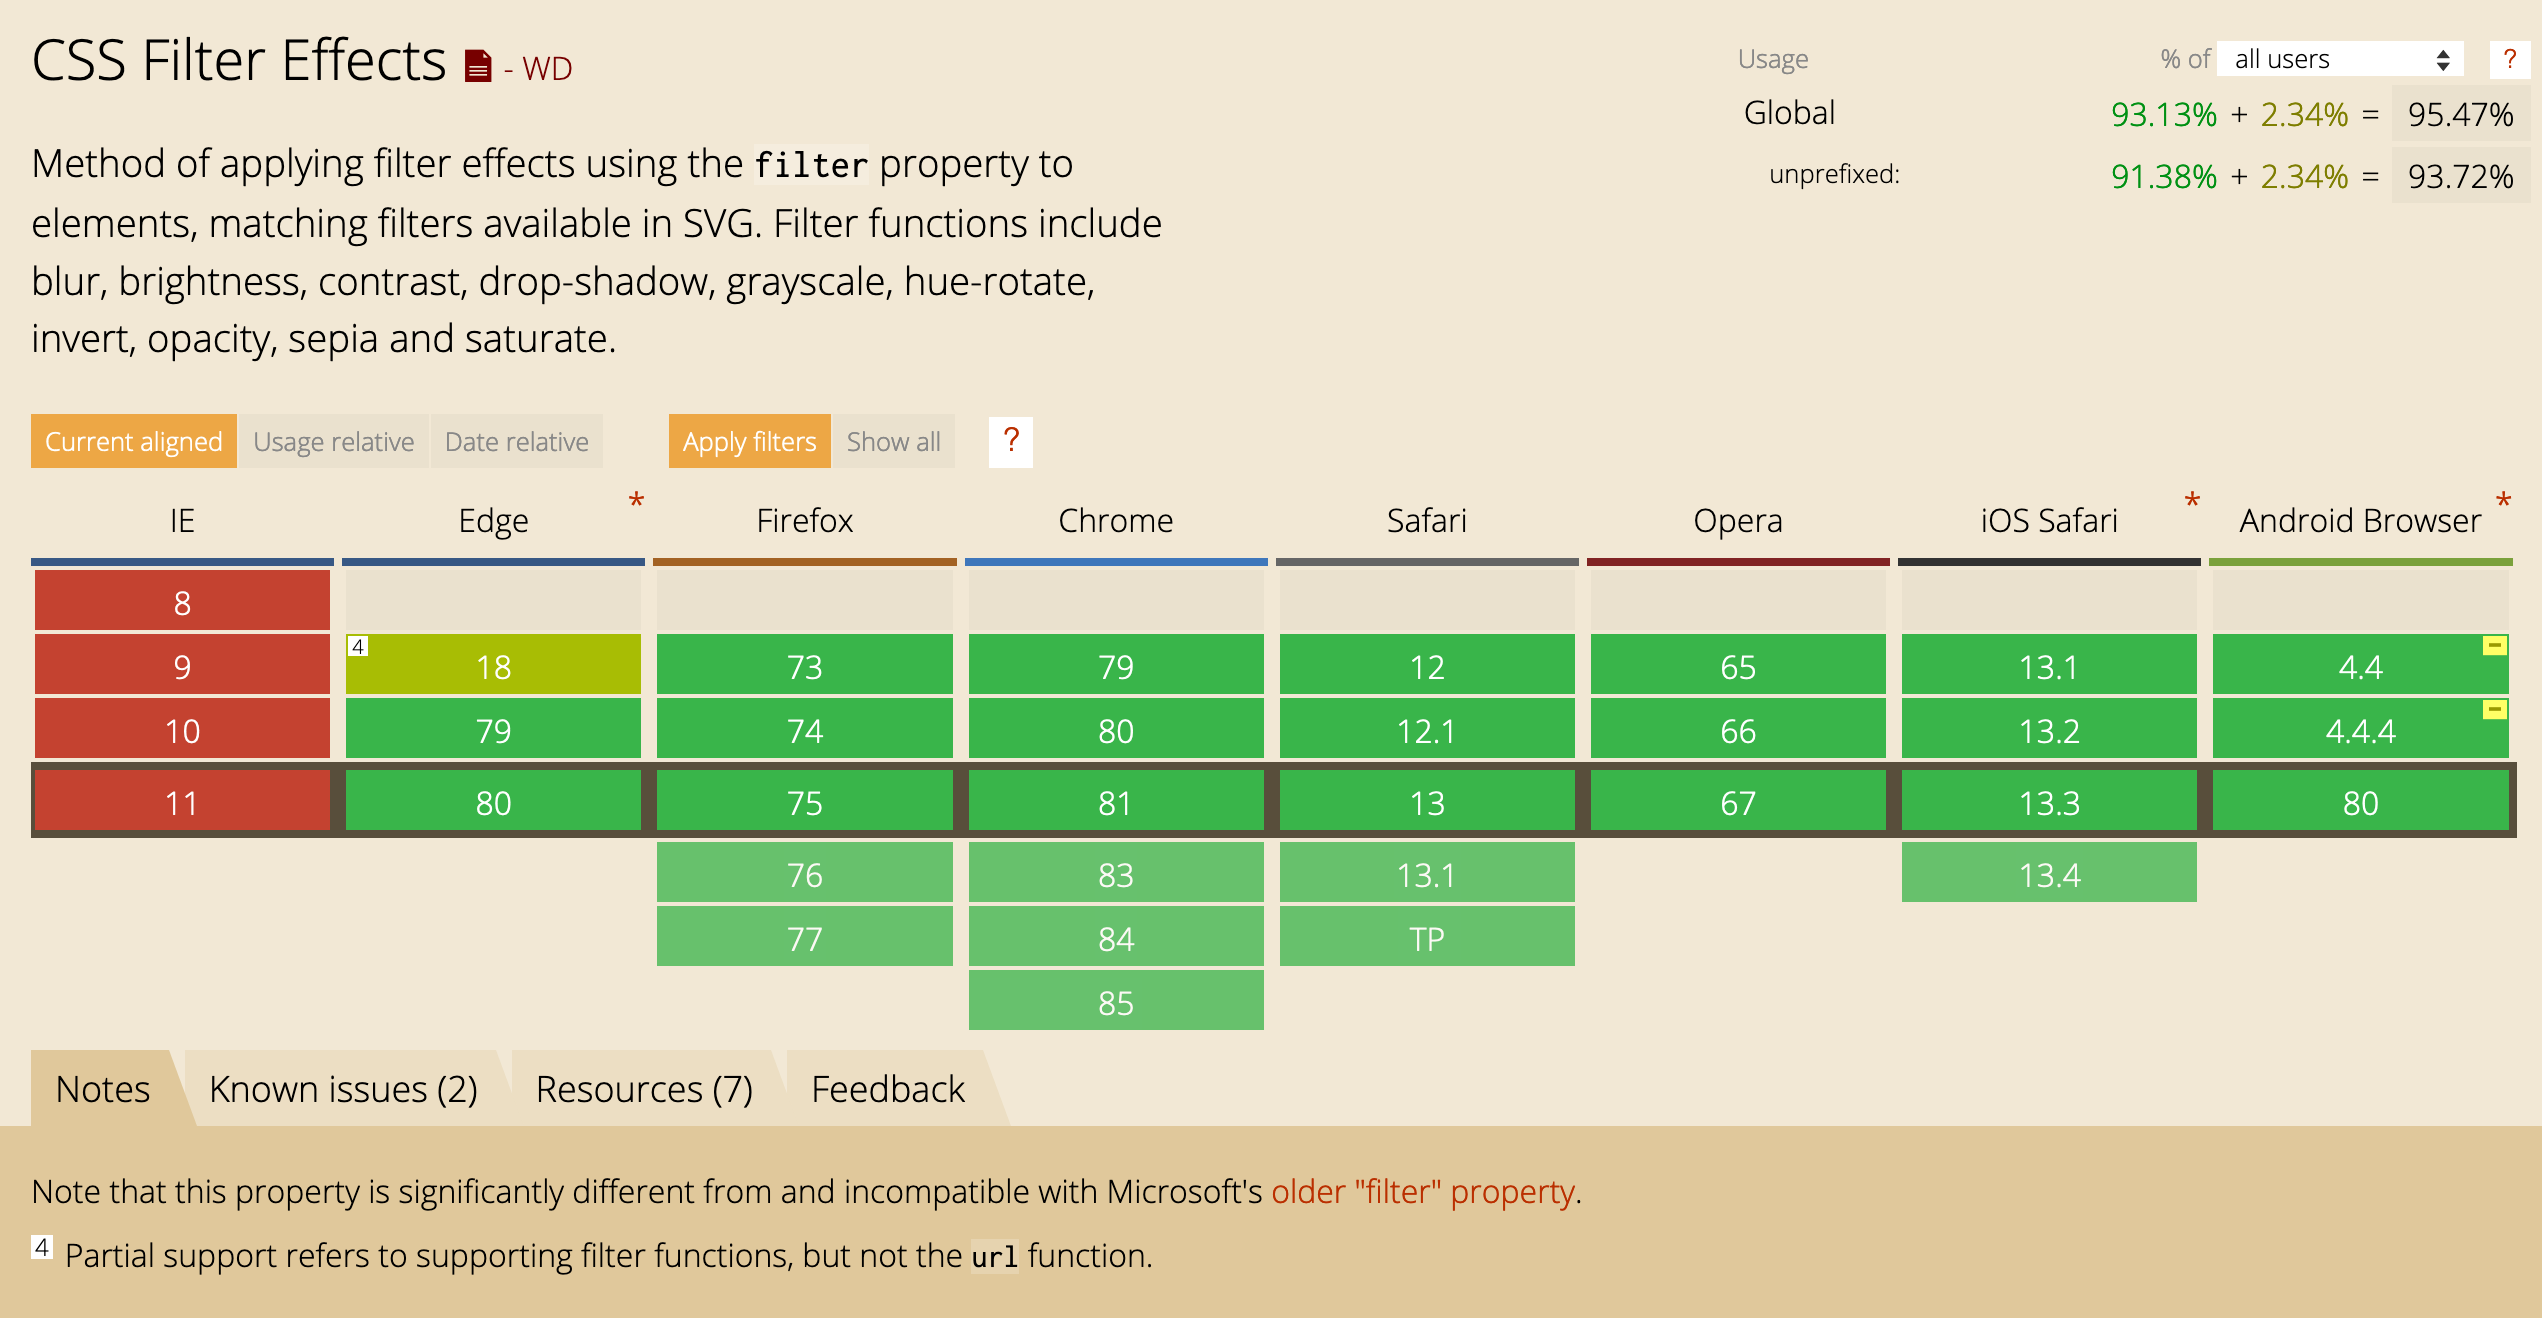Click the Chrome 85 version cell
Screen dimensions: 2542x1318
1115,1002
